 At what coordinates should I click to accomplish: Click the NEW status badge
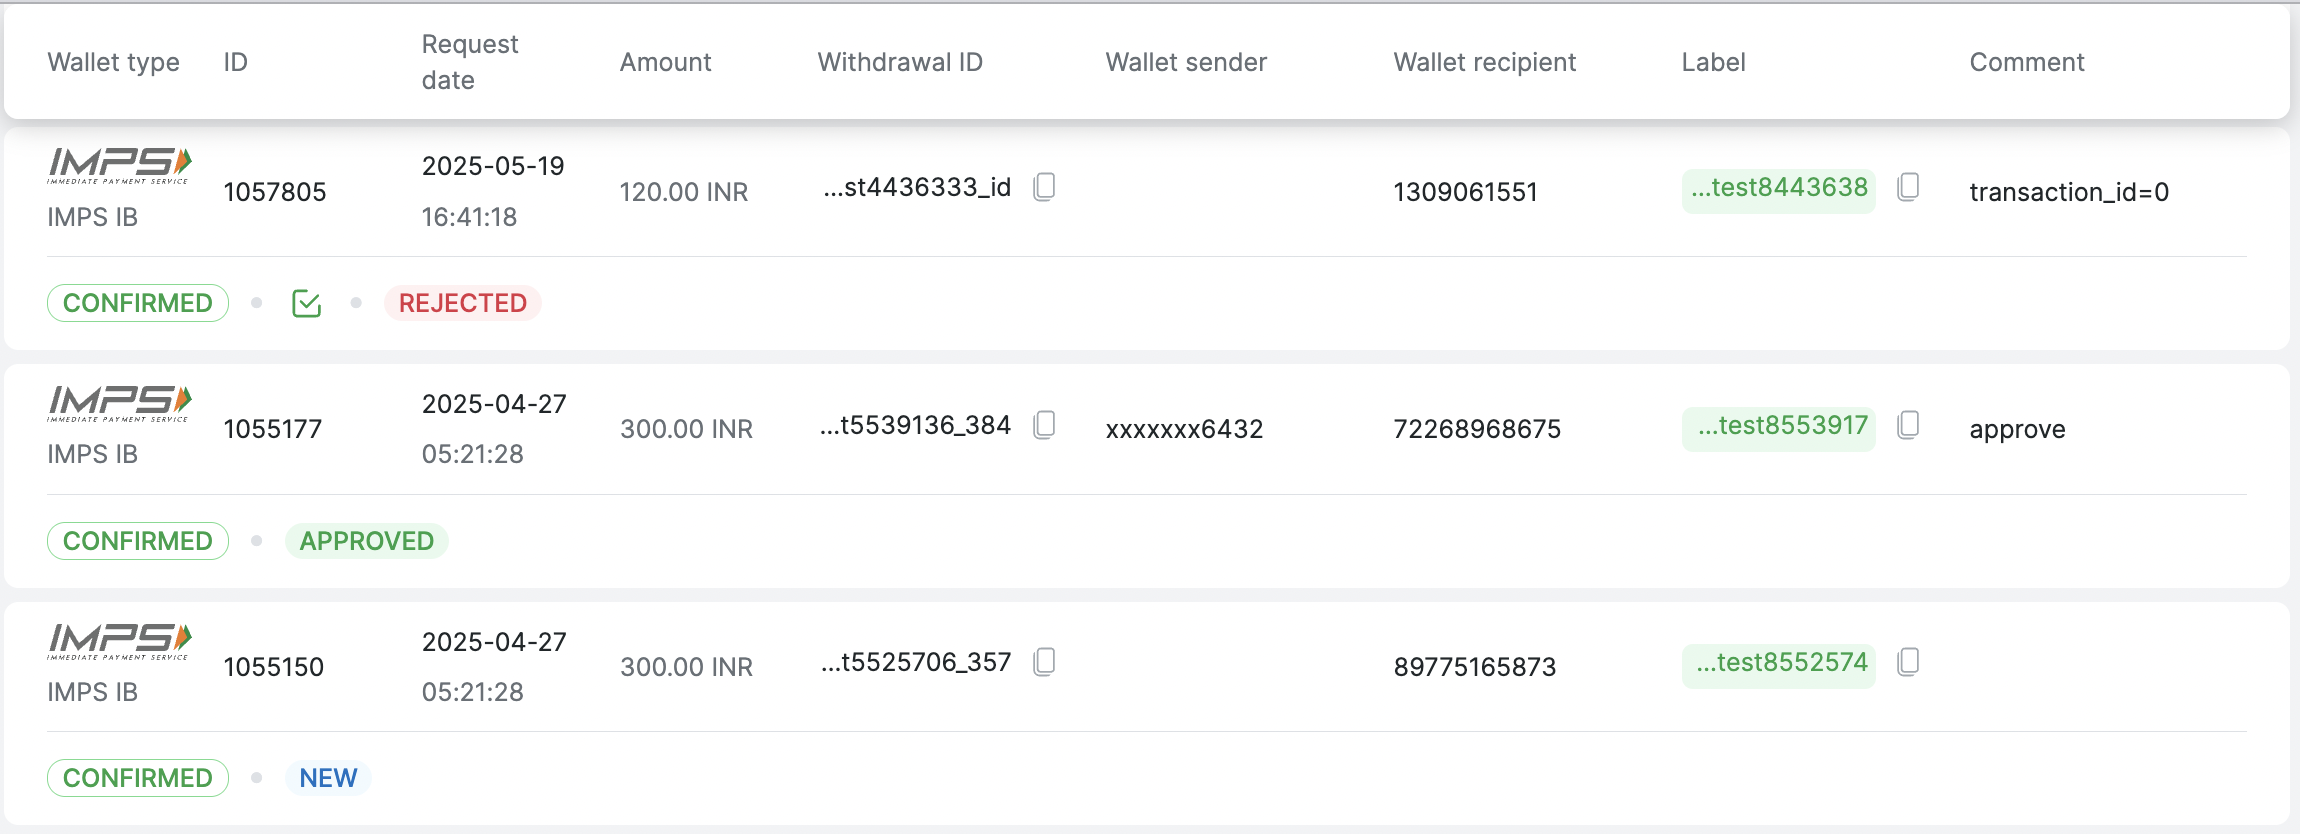(x=328, y=778)
